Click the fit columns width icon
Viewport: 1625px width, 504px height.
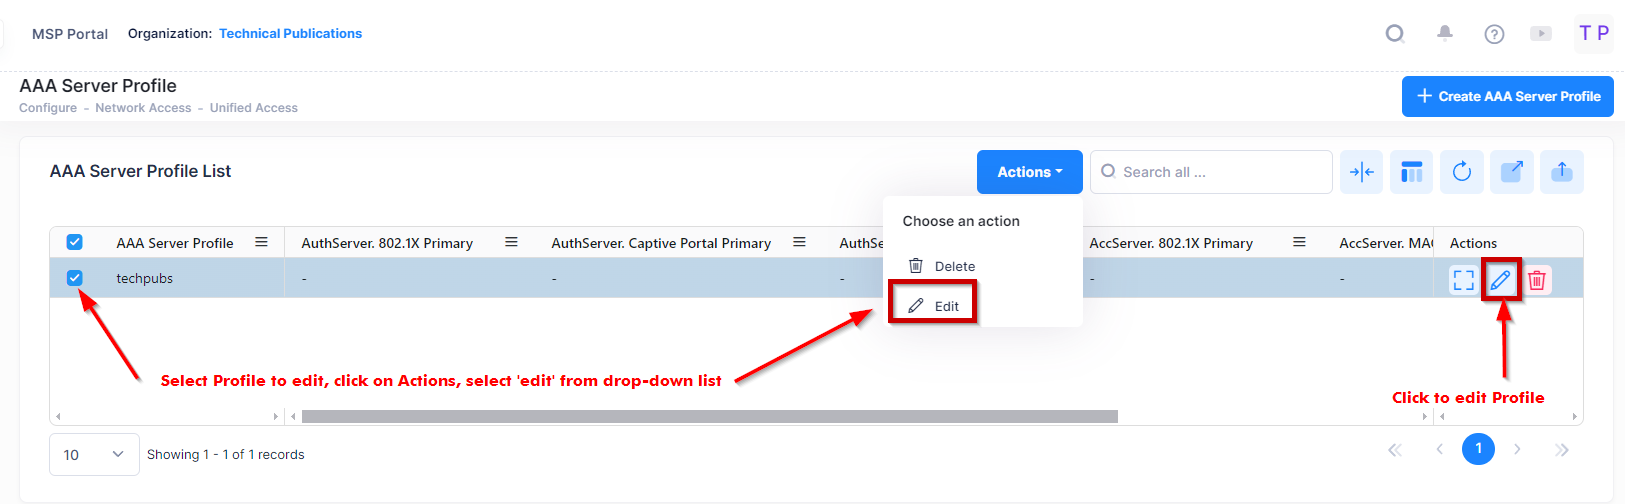(x=1362, y=172)
